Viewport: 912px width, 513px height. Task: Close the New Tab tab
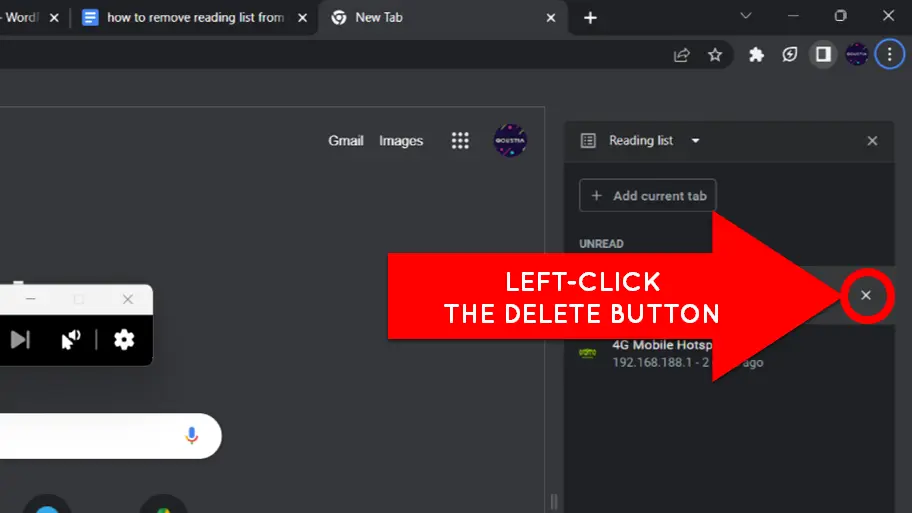pos(551,18)
